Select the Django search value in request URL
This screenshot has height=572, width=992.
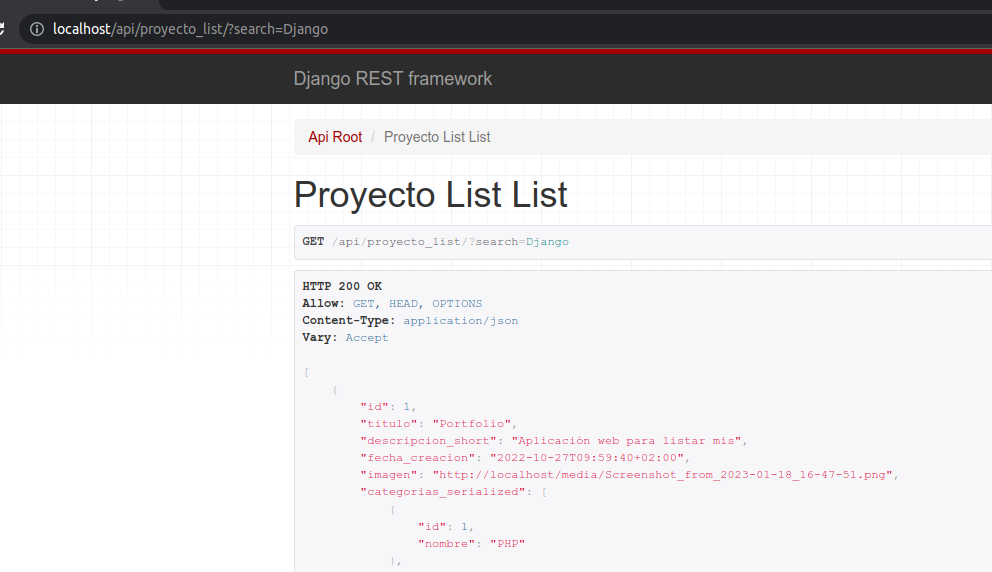(547, 242)
